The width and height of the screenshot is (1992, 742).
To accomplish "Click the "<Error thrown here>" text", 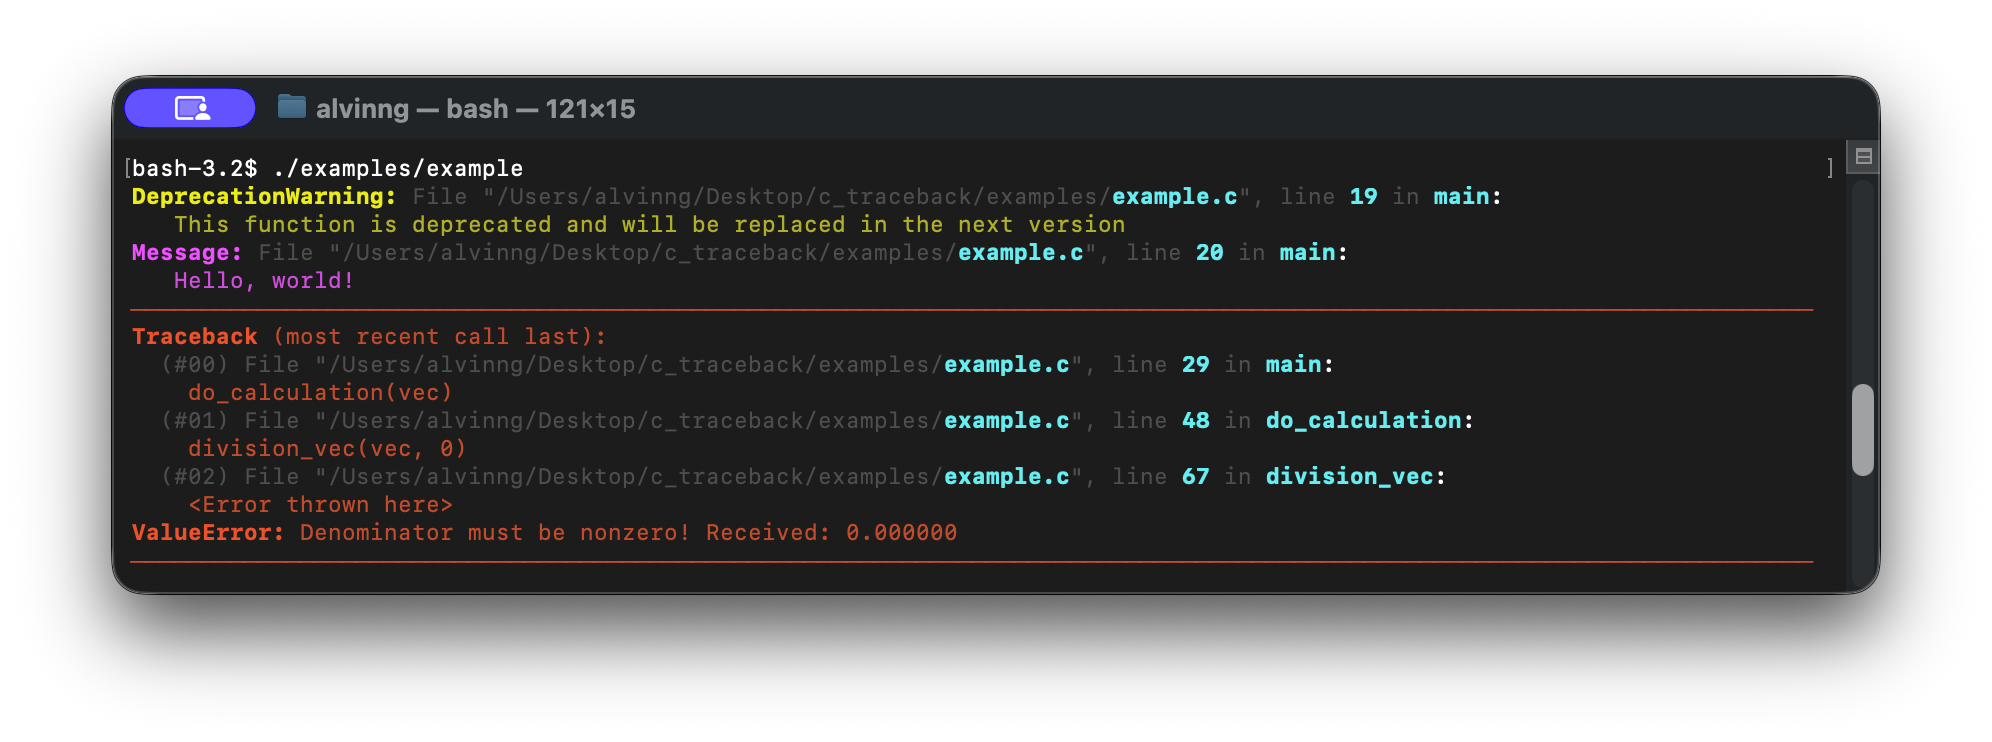I will pyautogui.click(x=320, y=504).
